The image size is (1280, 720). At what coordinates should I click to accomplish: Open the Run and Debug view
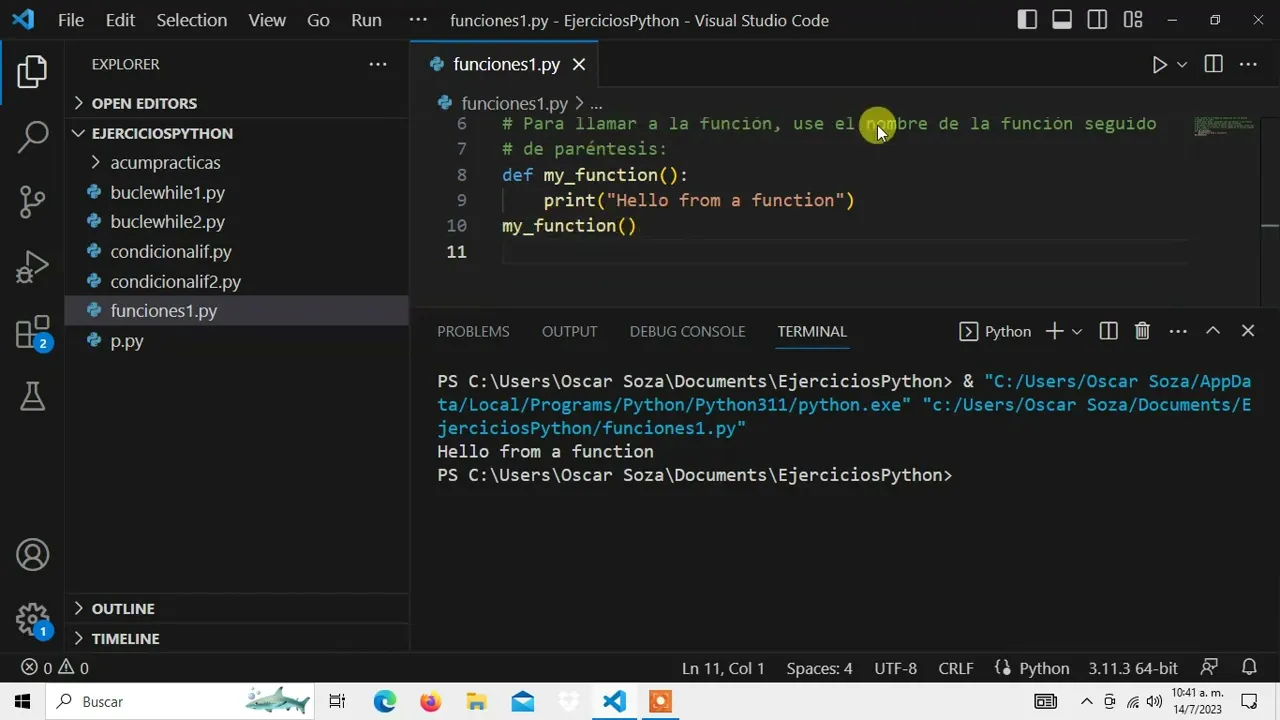coord(32,267)
